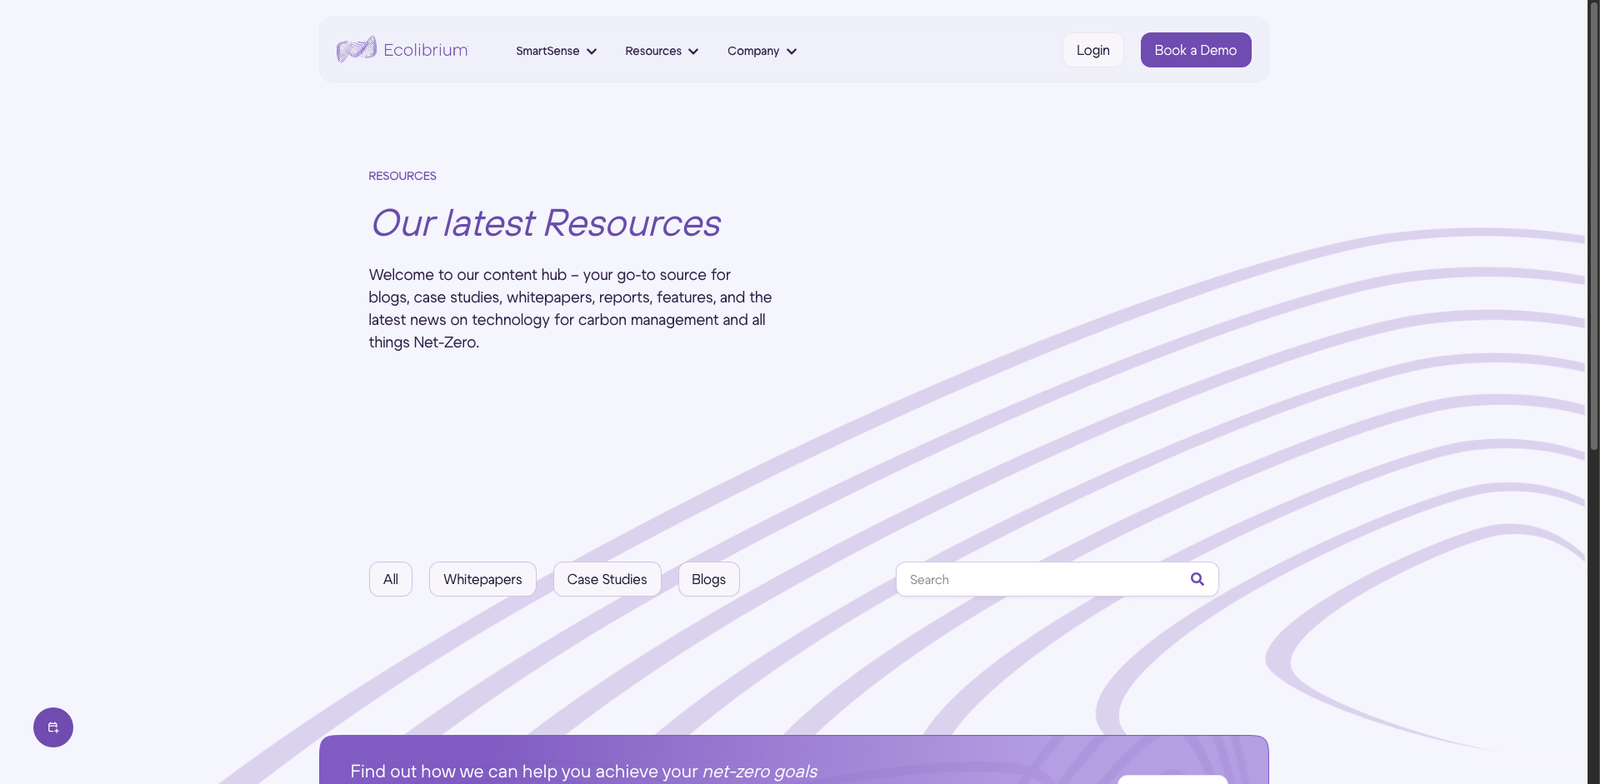Screen dimensions: 1600x784
Task: Click the Ecolibrium brand name text
Action: coord(425,50)
